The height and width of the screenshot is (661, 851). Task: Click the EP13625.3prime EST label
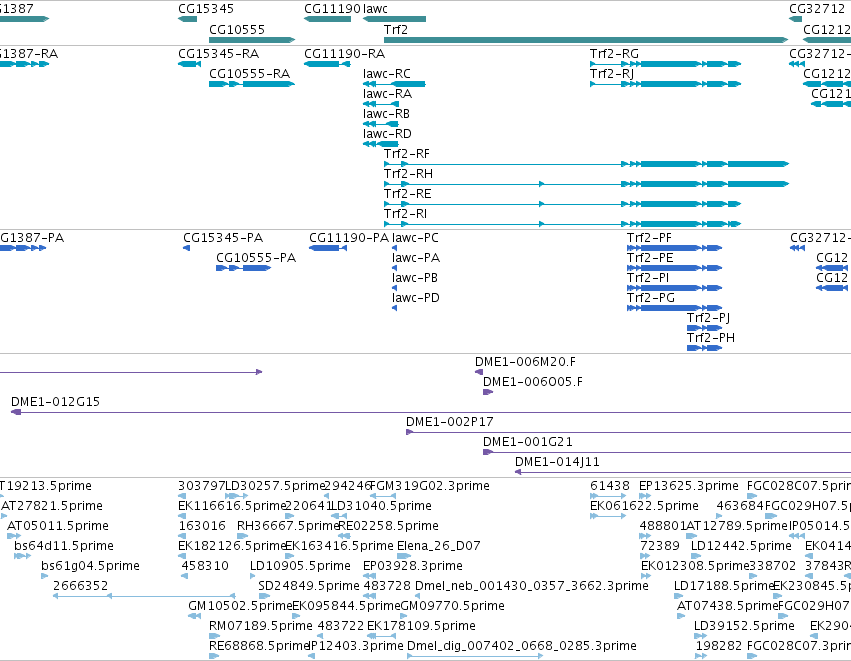(689, 486)
